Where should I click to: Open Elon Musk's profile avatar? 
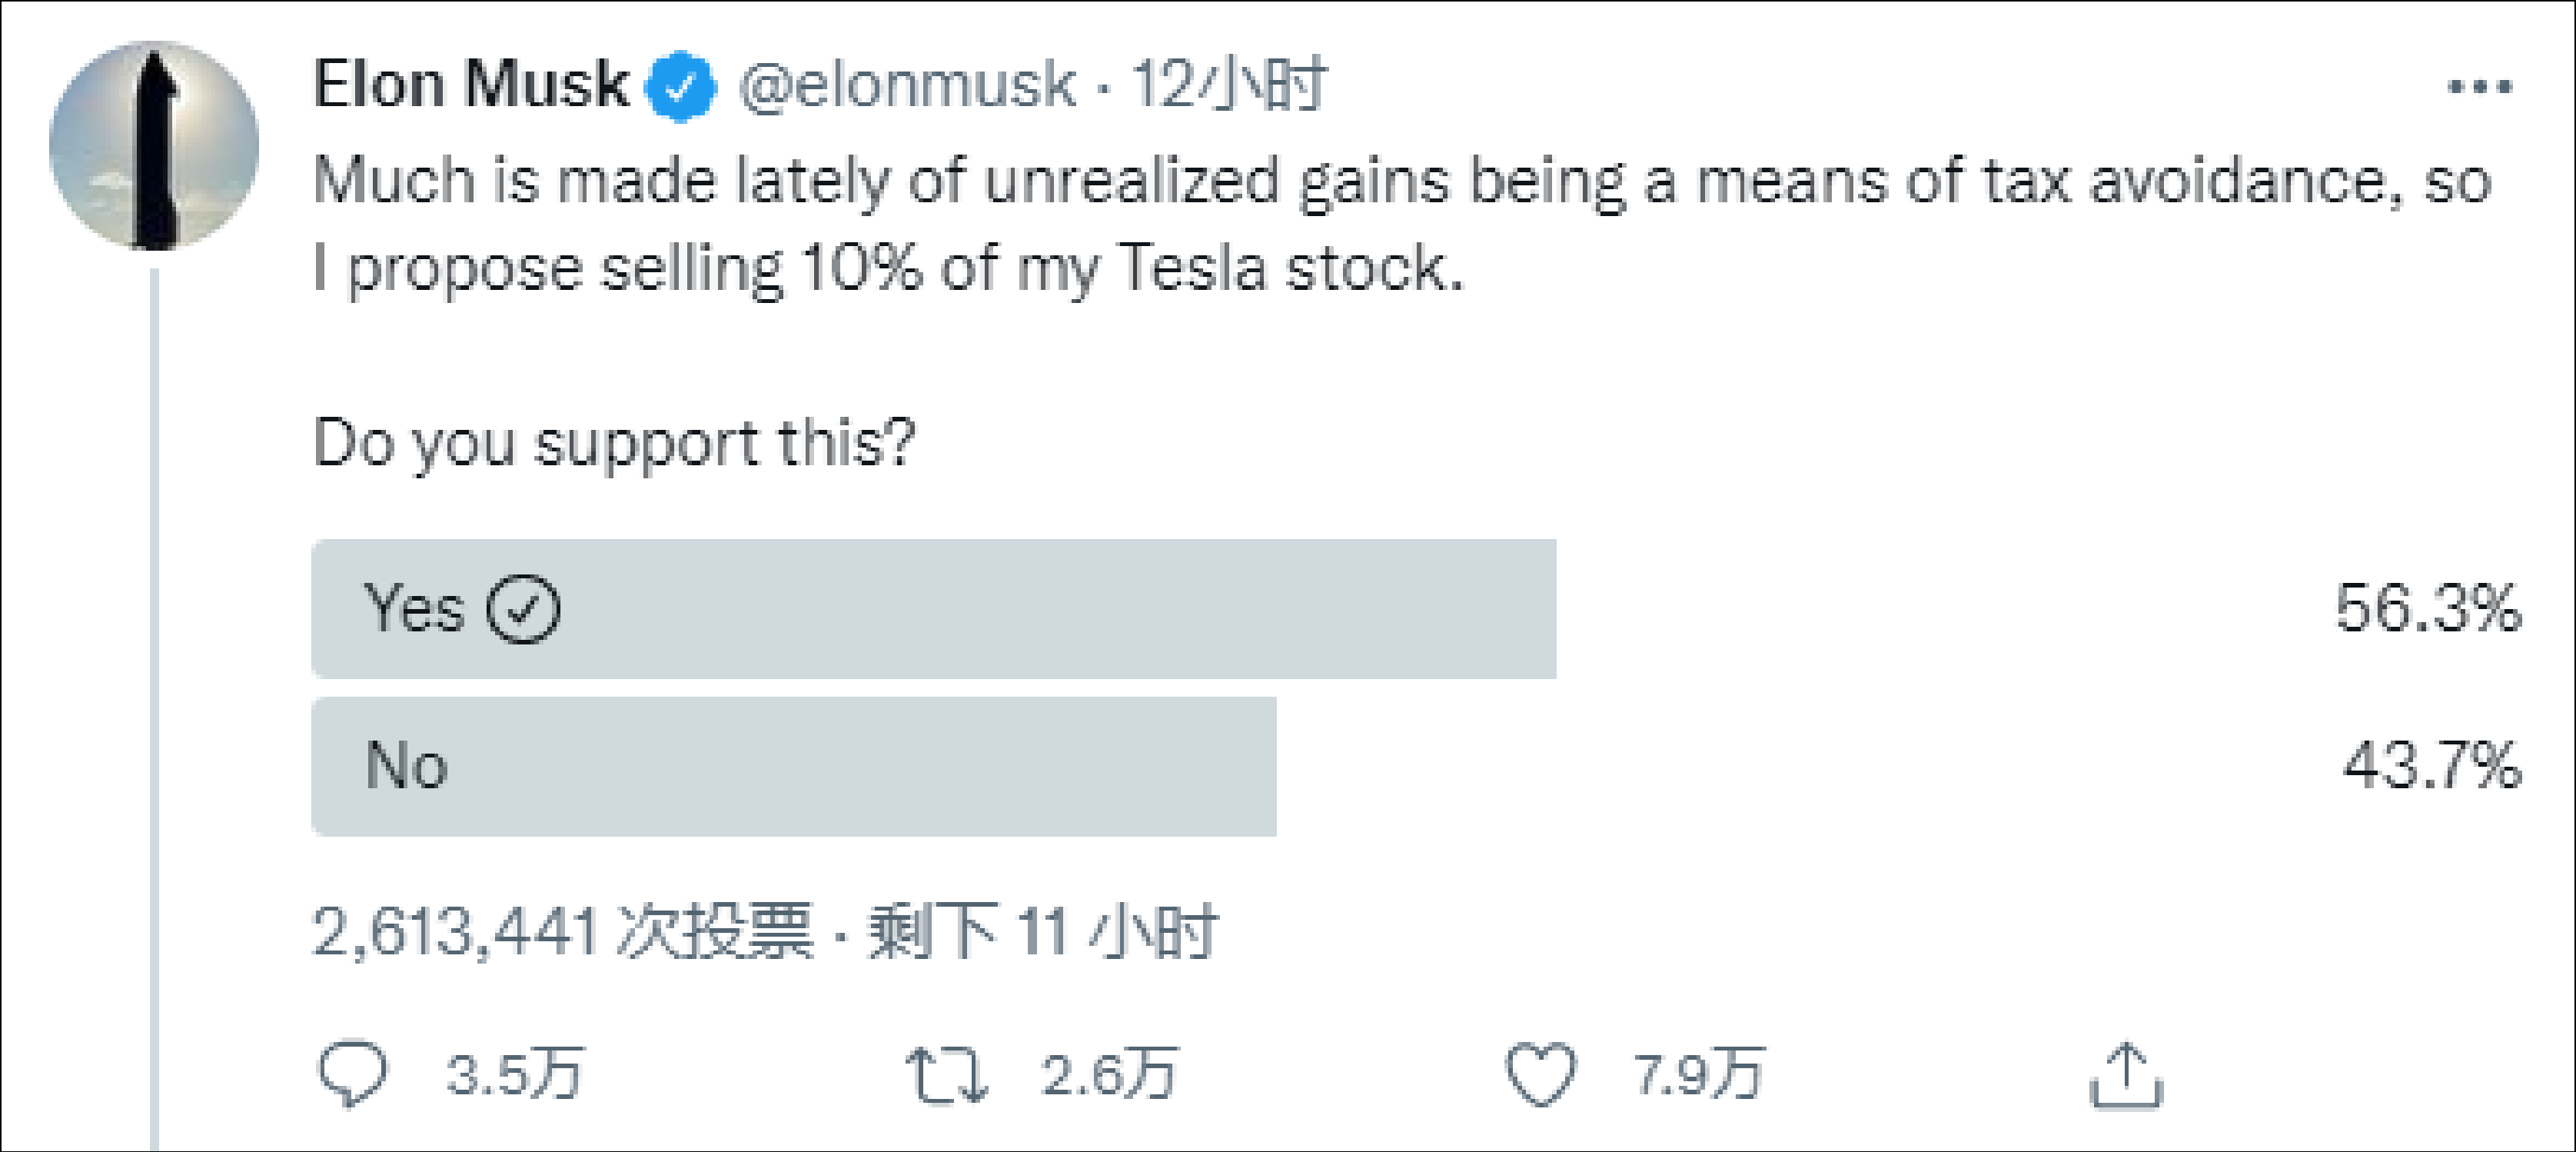(x=154, y=146)
